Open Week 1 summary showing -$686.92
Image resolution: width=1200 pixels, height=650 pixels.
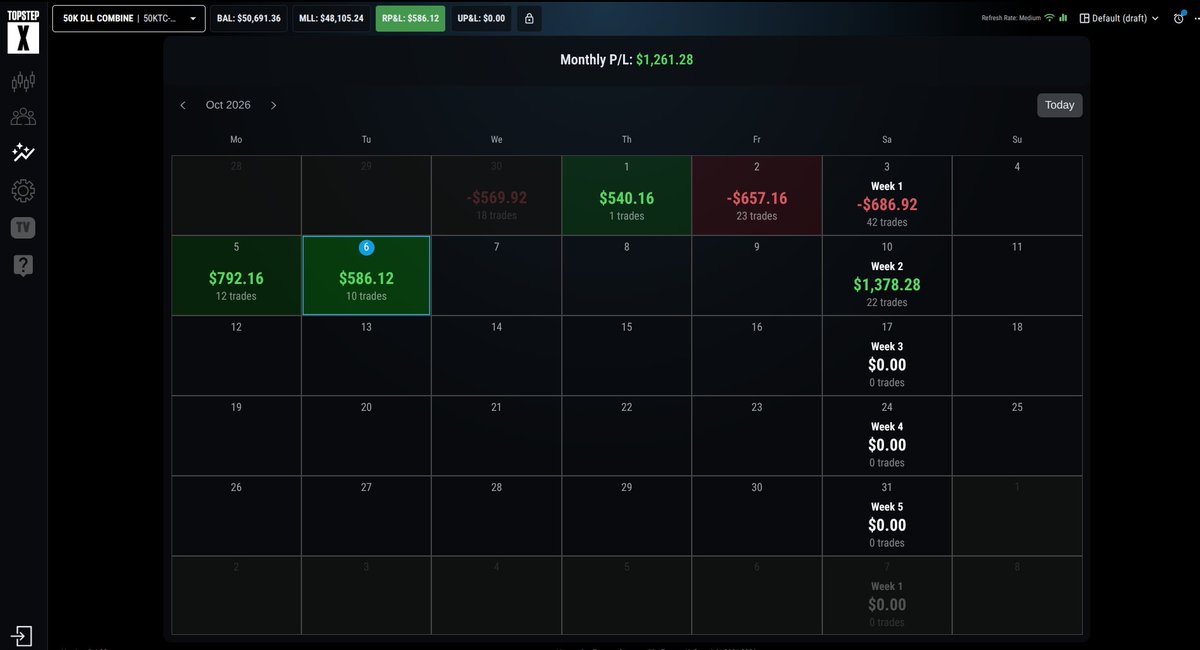click(887, 196)
